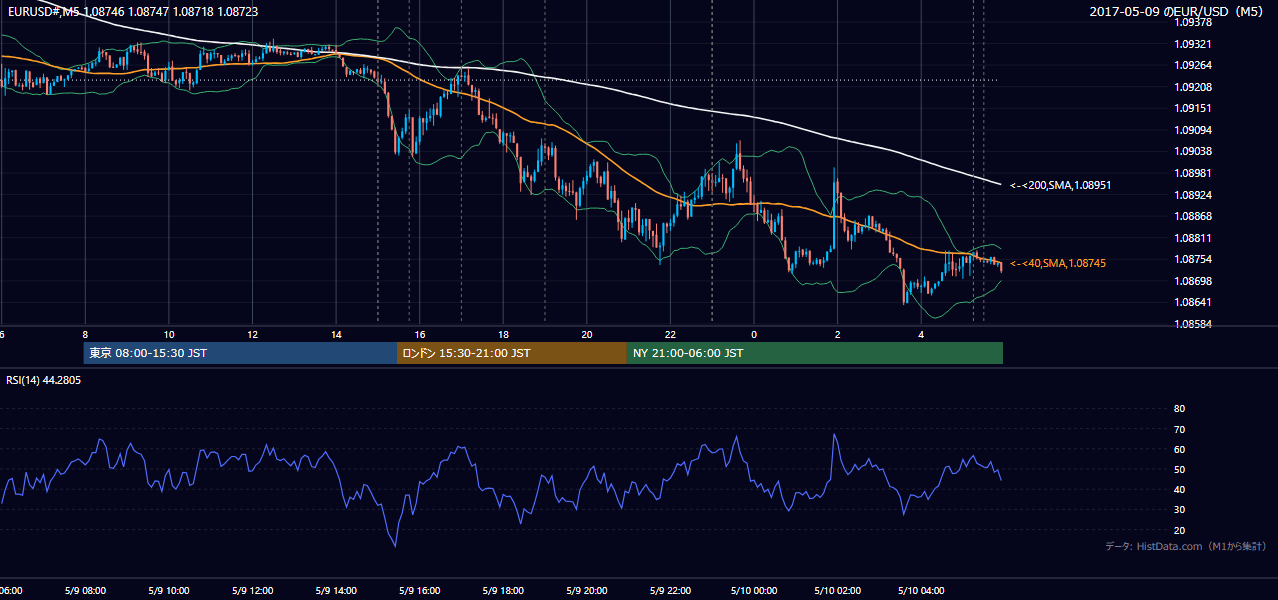
Task: Click price axis value 1.09094
Action: (x=1193, y=130)
